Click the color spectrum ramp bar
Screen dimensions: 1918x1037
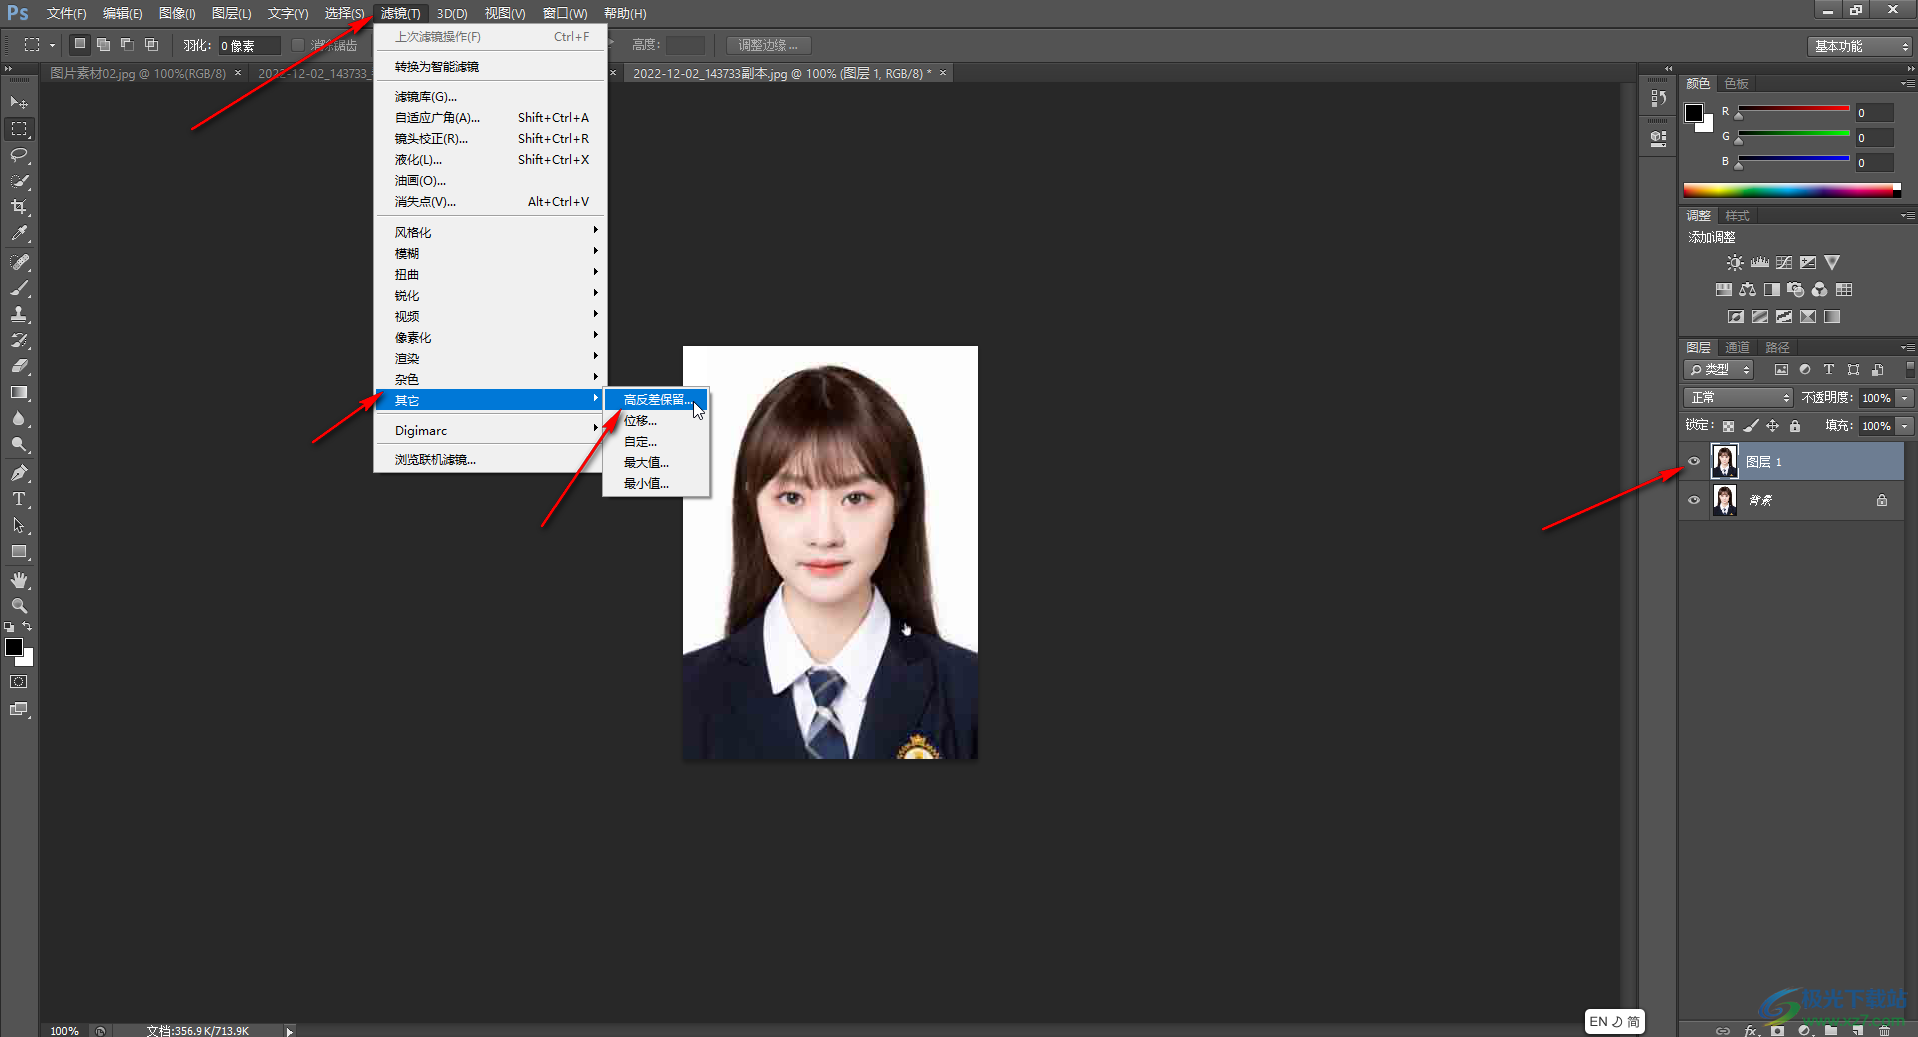[1792, 190]
